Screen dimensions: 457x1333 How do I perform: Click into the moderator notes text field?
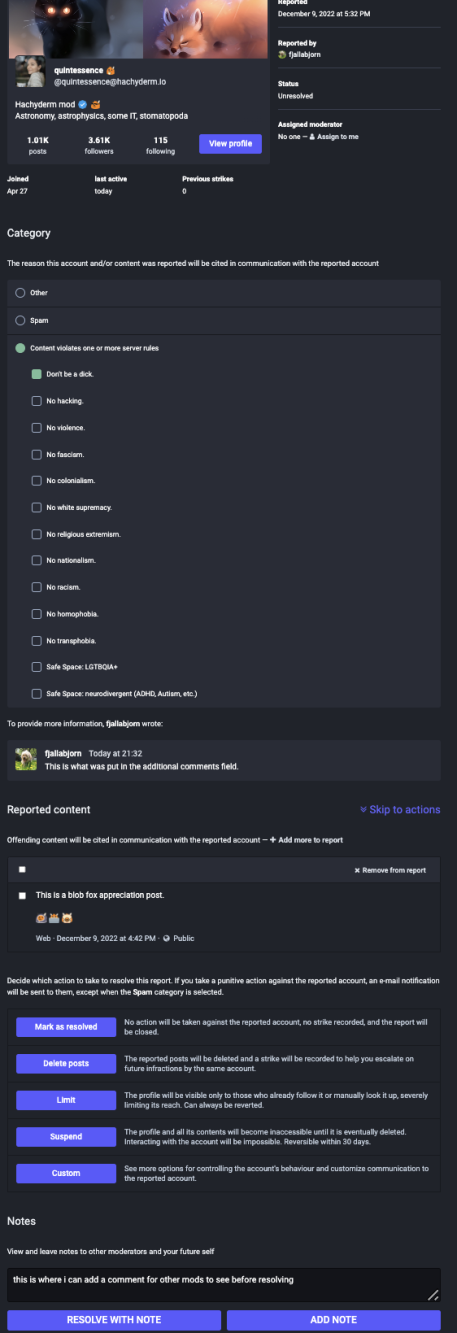click(224, 1284)
